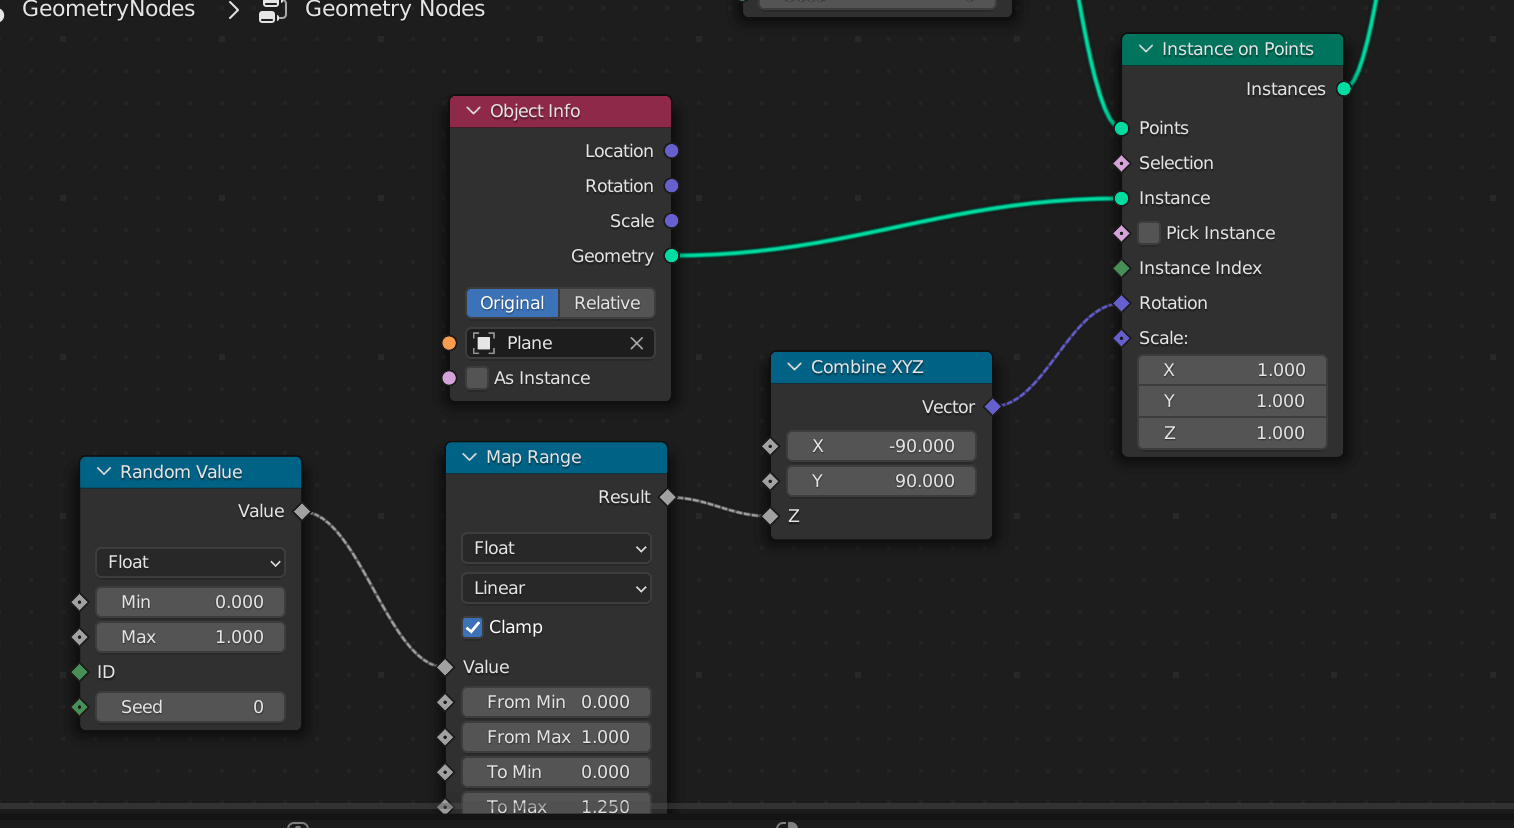Viewport: 1514px width, 828px height.
Task: Click the Seed input socket on Random Value
Action: 79,707
